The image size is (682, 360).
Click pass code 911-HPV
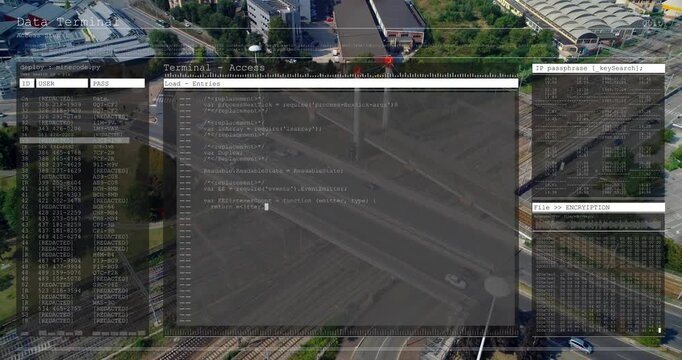coord(105,165)
